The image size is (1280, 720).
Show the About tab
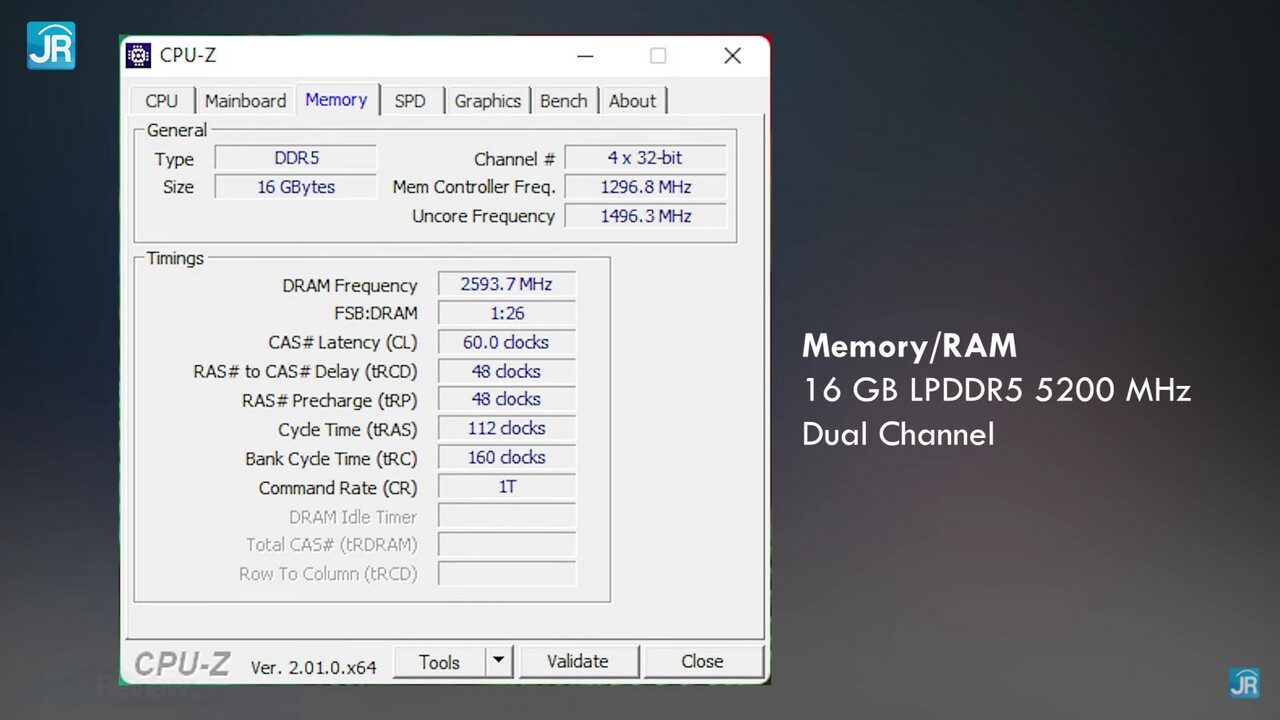click(x=632, y=101)
